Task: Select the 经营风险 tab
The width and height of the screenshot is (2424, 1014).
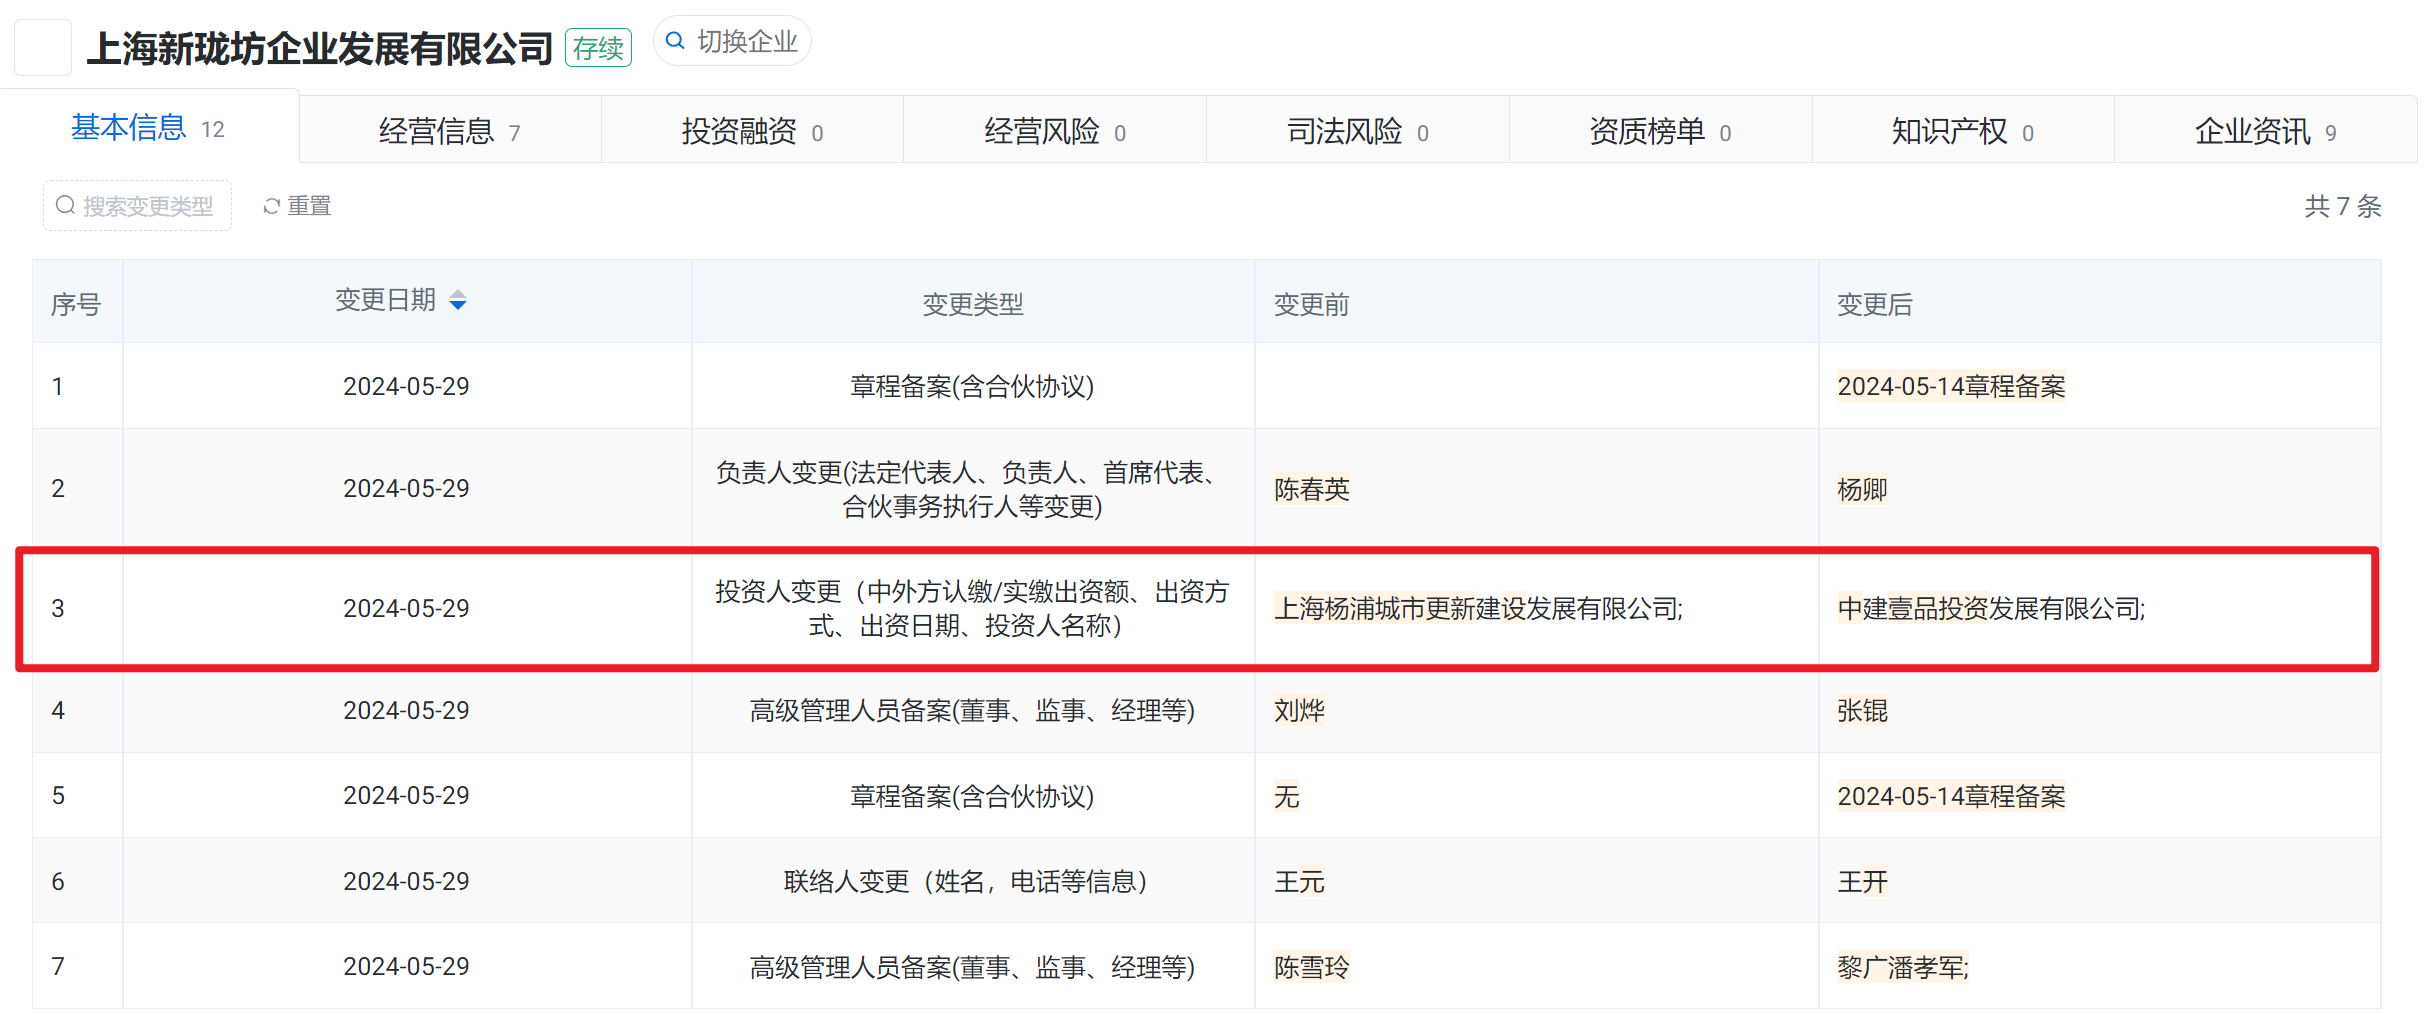Action: pyautogui.click(x=1054, y=131)
